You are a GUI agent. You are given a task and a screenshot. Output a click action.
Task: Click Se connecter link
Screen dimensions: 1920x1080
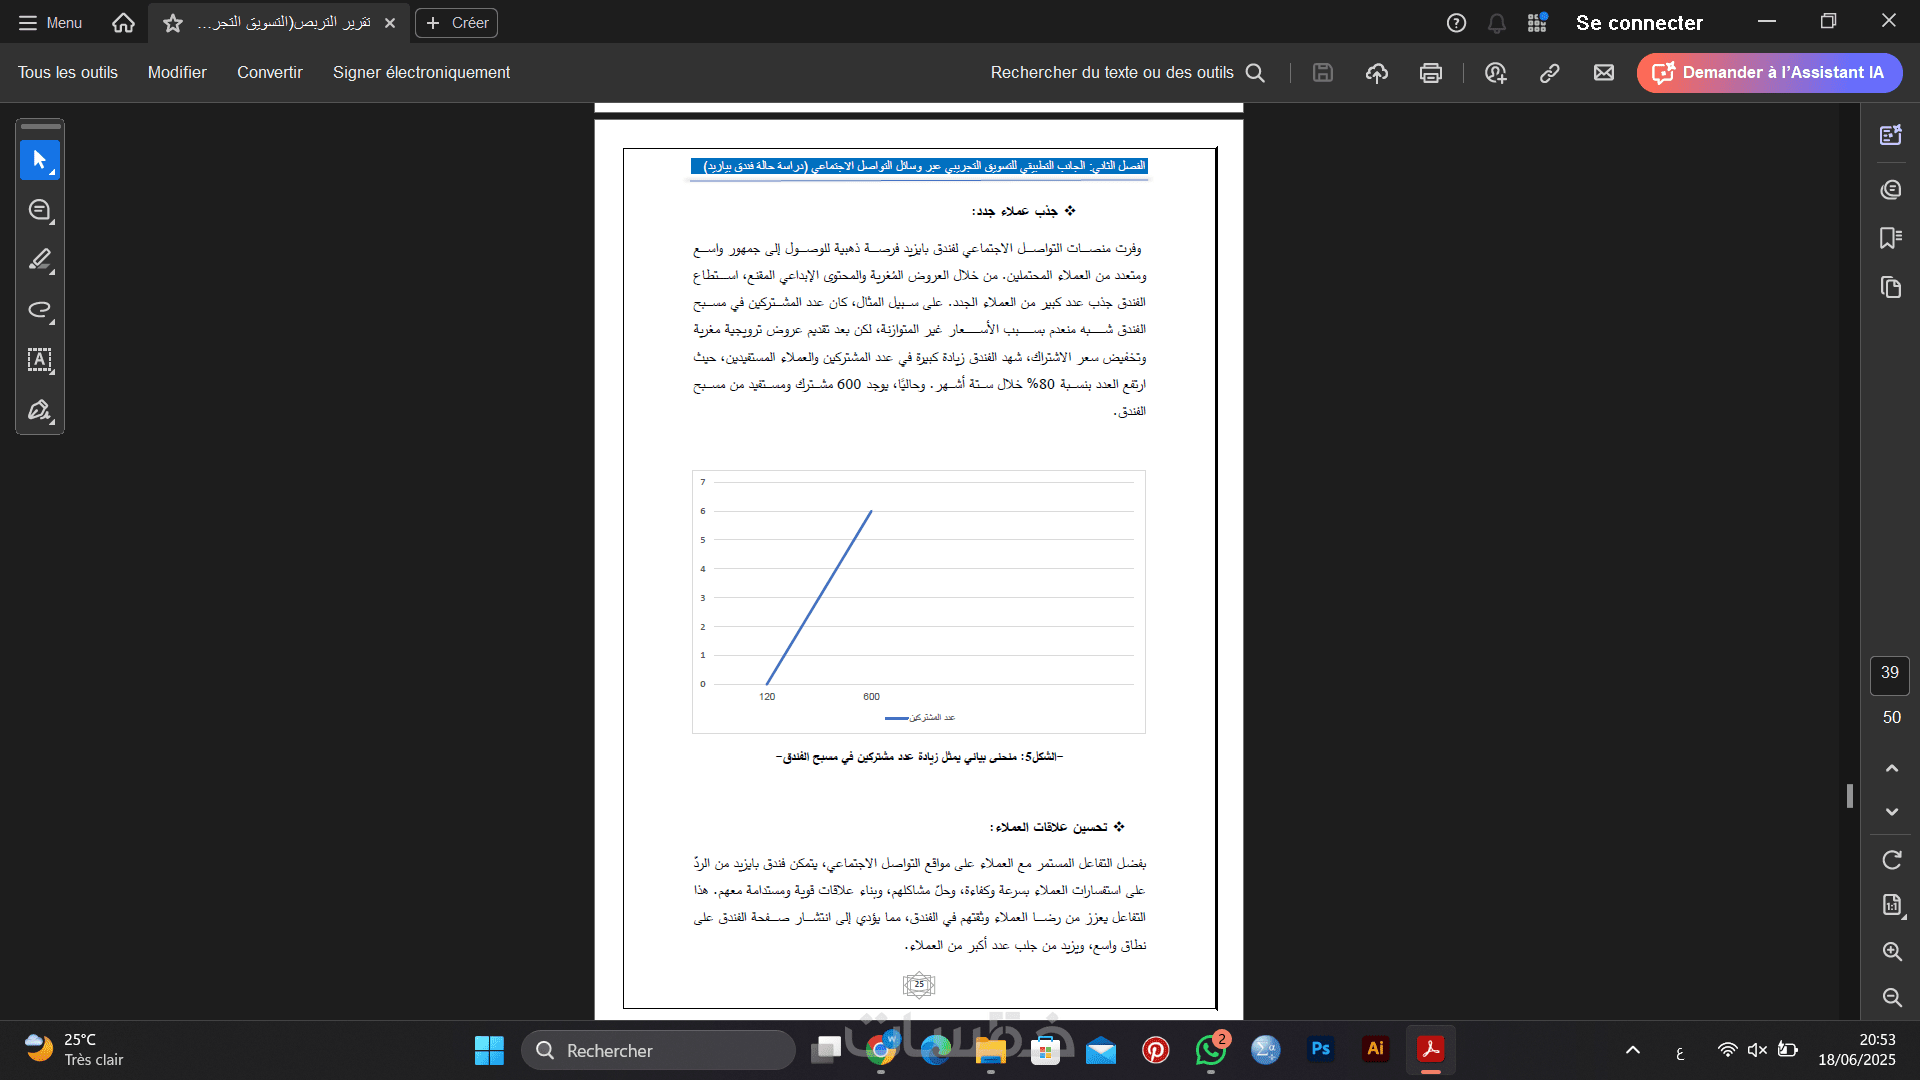click(x=1639, y=23)
